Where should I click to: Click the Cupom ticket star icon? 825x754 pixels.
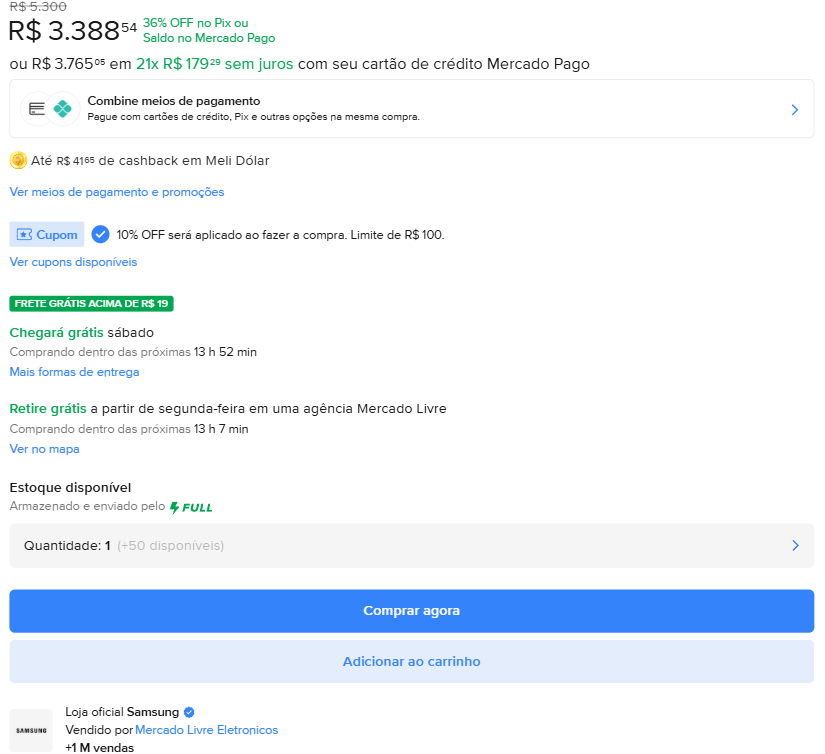[24, 235]
